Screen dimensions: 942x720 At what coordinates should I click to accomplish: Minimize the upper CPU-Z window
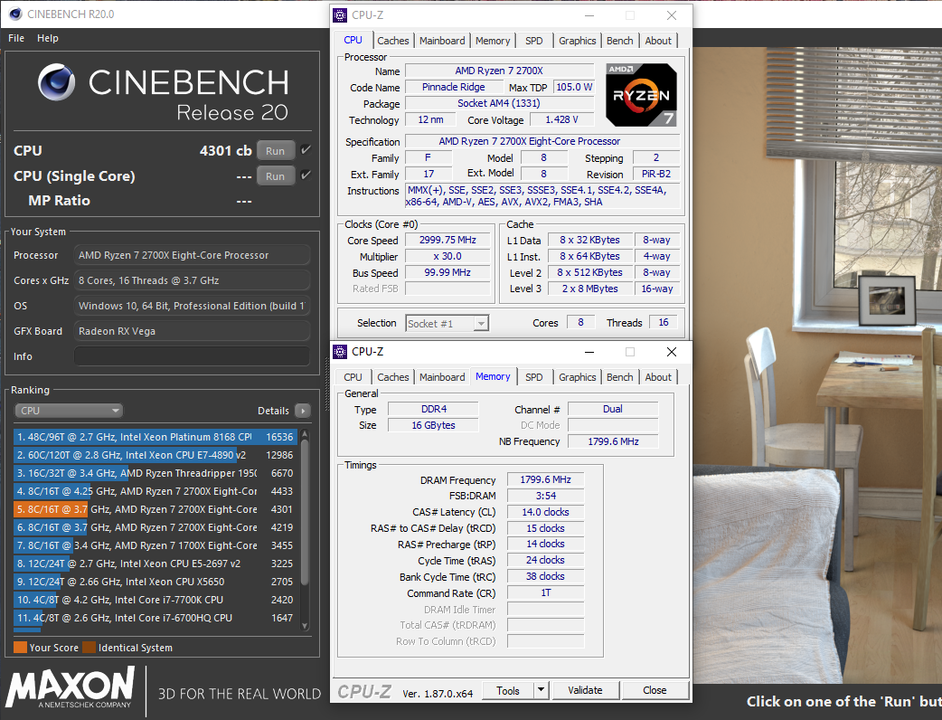tap(589, 15)
